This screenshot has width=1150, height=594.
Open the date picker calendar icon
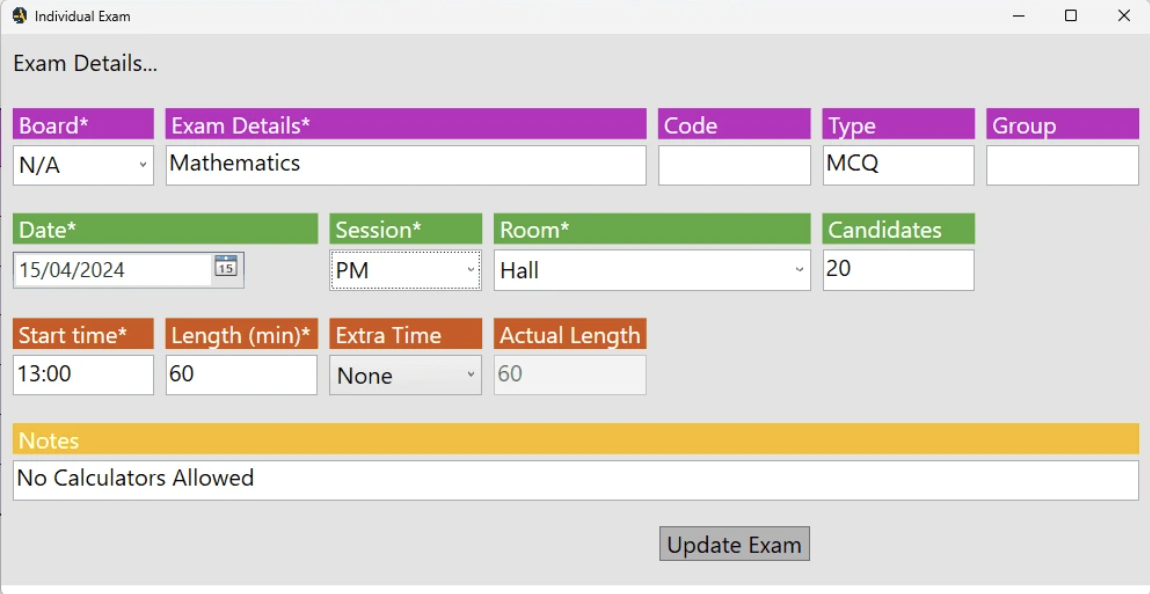[226, 267]
